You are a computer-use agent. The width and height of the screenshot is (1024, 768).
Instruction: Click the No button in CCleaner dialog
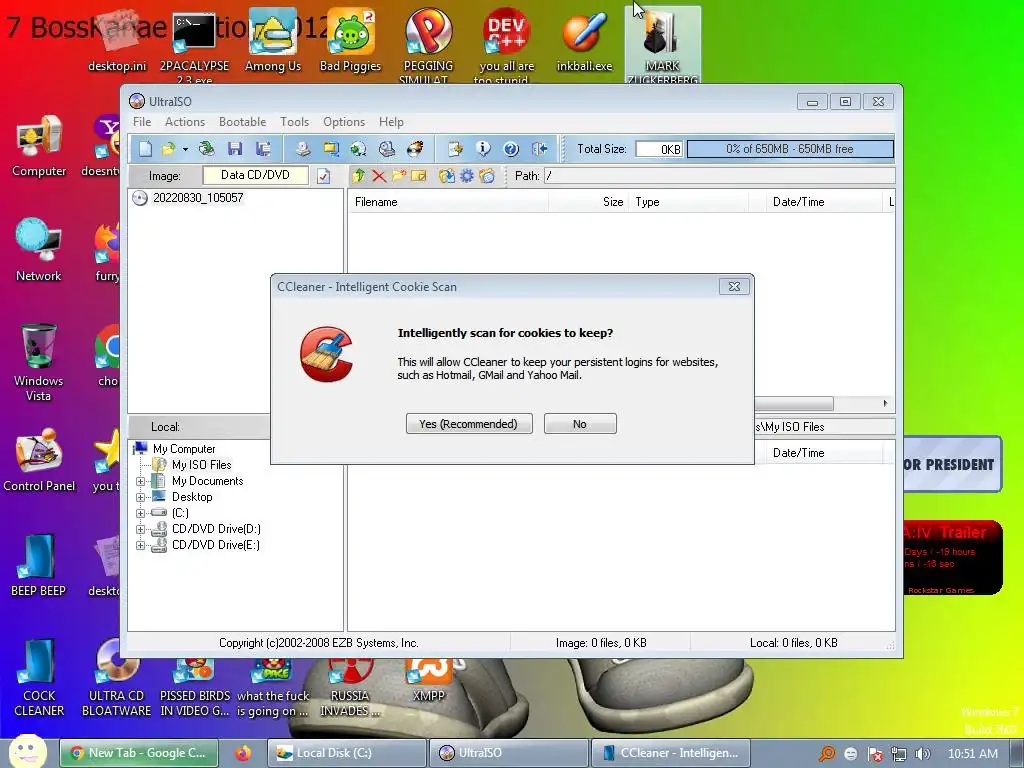tap(580, 424)
